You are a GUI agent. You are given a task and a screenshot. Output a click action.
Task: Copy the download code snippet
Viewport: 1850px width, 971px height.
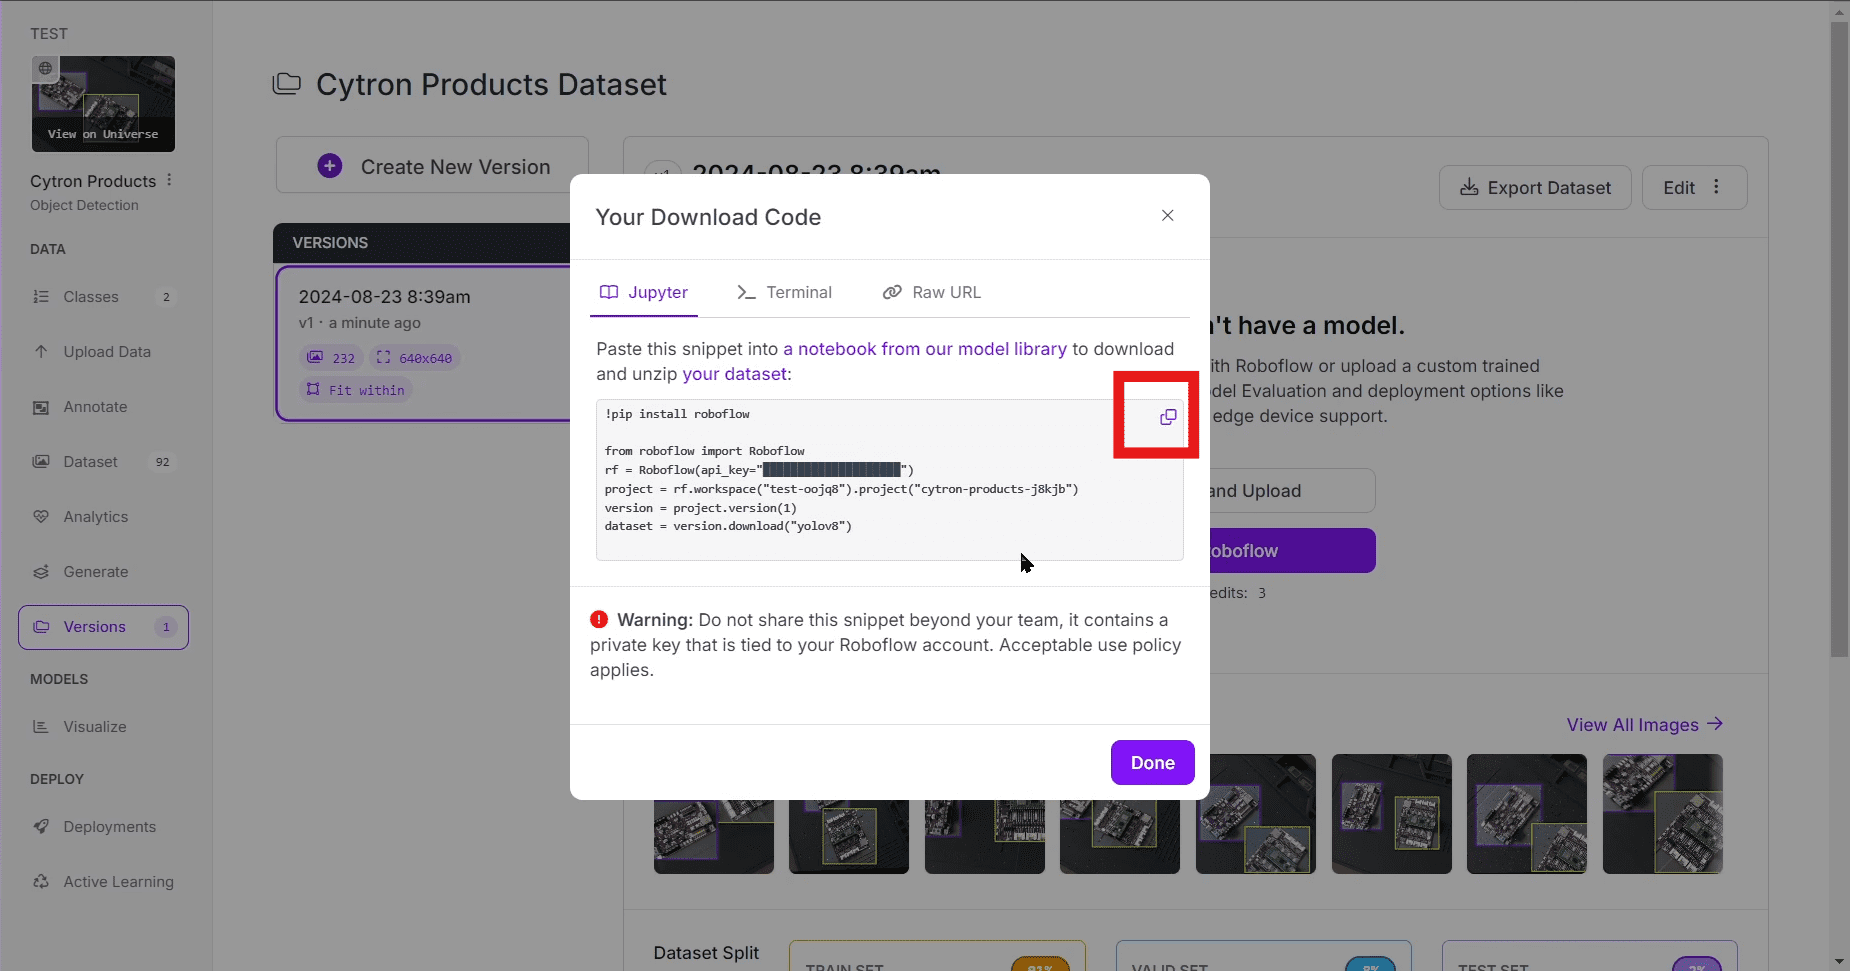click(x=1167, y=417)
